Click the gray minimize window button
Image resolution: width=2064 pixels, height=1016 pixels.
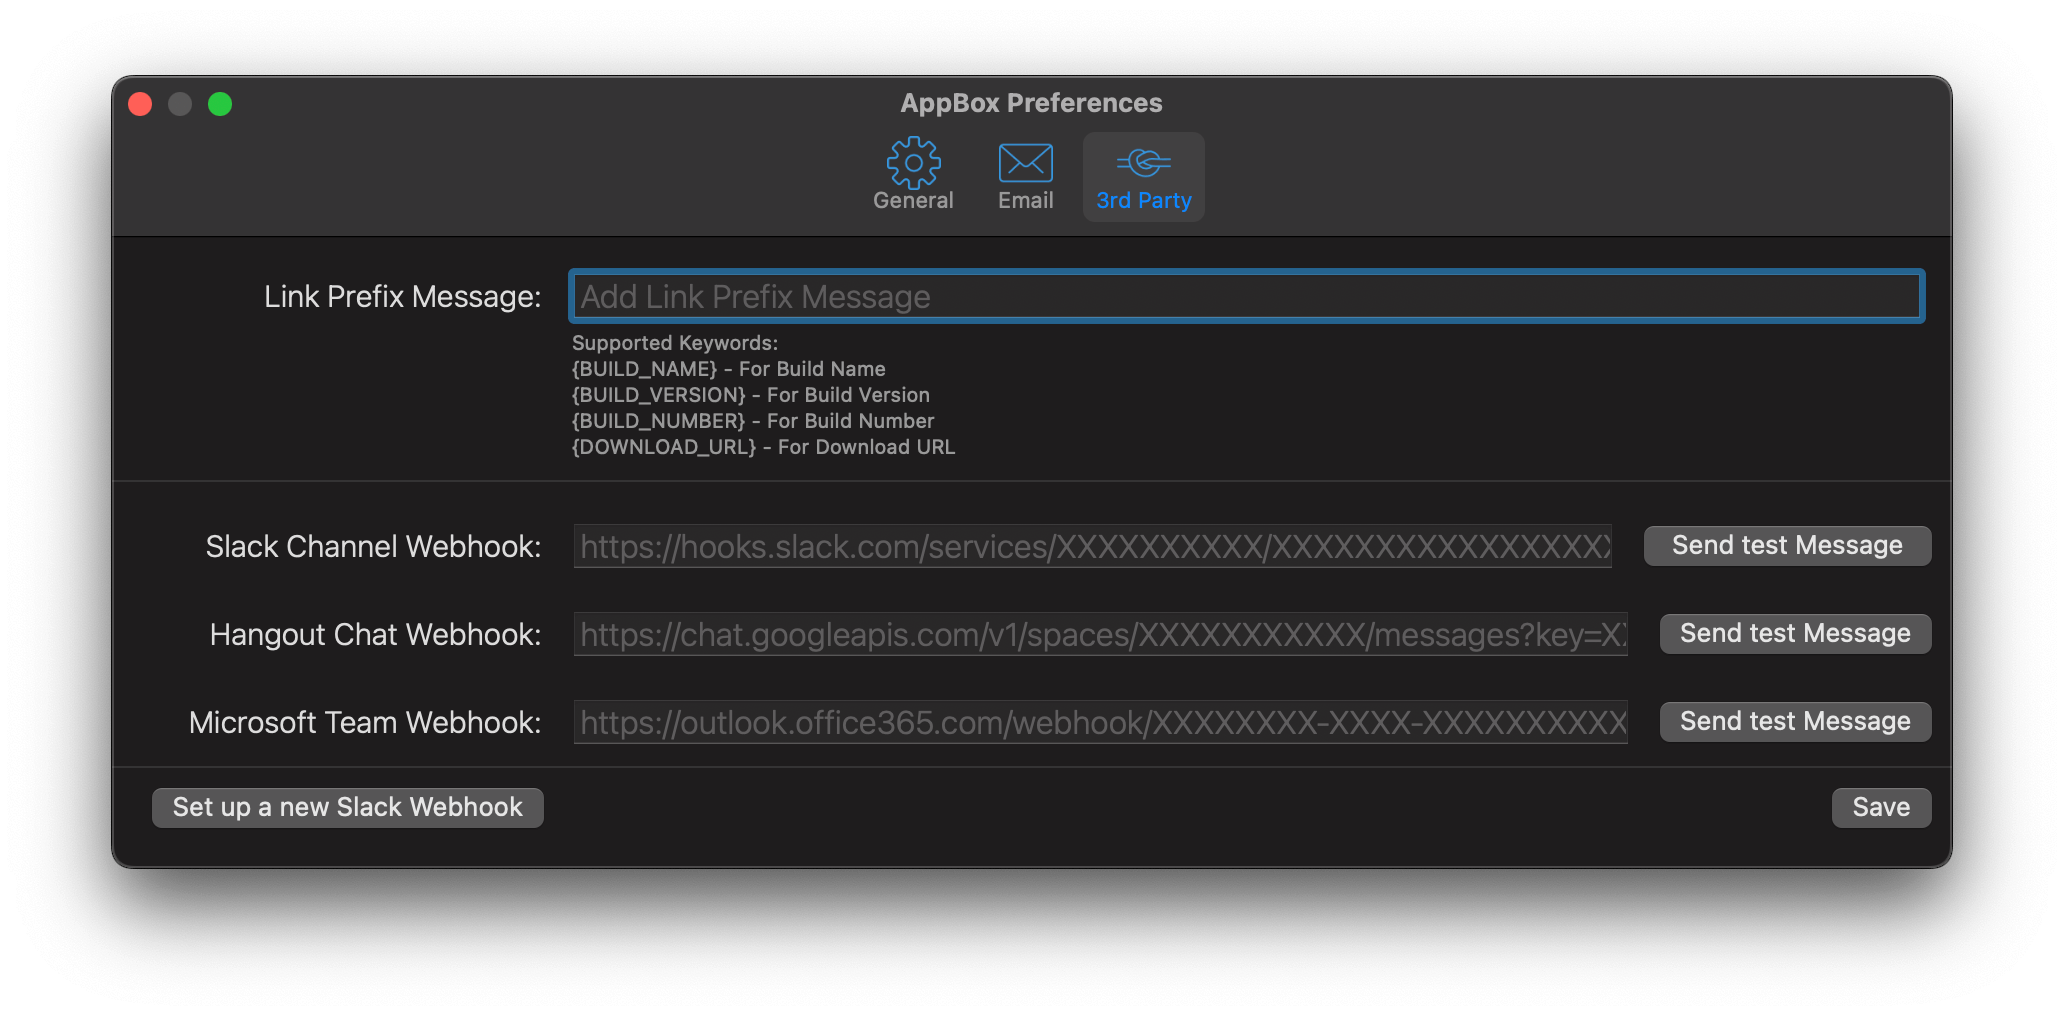[x=180, y=104]
